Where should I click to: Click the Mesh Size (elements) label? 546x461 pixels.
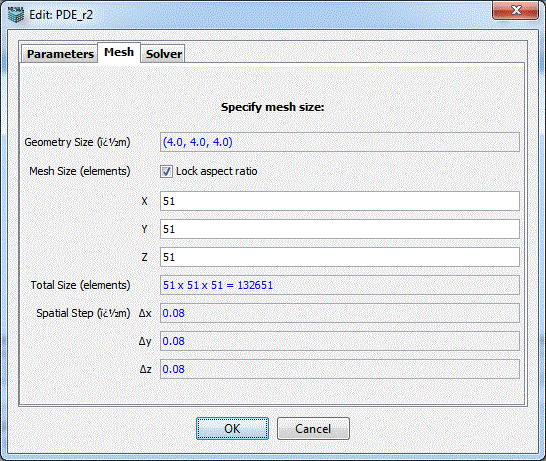click(80, 171)
